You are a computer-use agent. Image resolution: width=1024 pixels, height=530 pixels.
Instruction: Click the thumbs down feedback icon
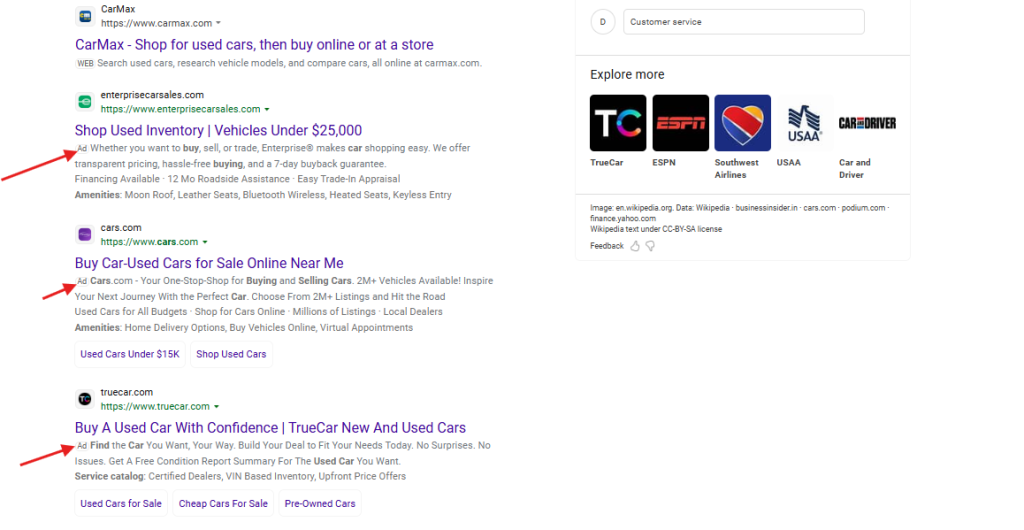pyautogui.click(x=650, y=246)
